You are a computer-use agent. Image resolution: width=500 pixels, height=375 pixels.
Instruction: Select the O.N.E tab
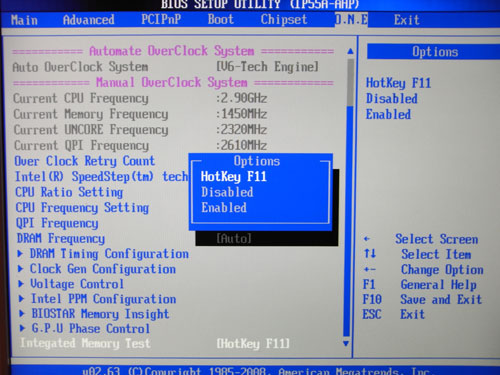(x=351, y=19)
